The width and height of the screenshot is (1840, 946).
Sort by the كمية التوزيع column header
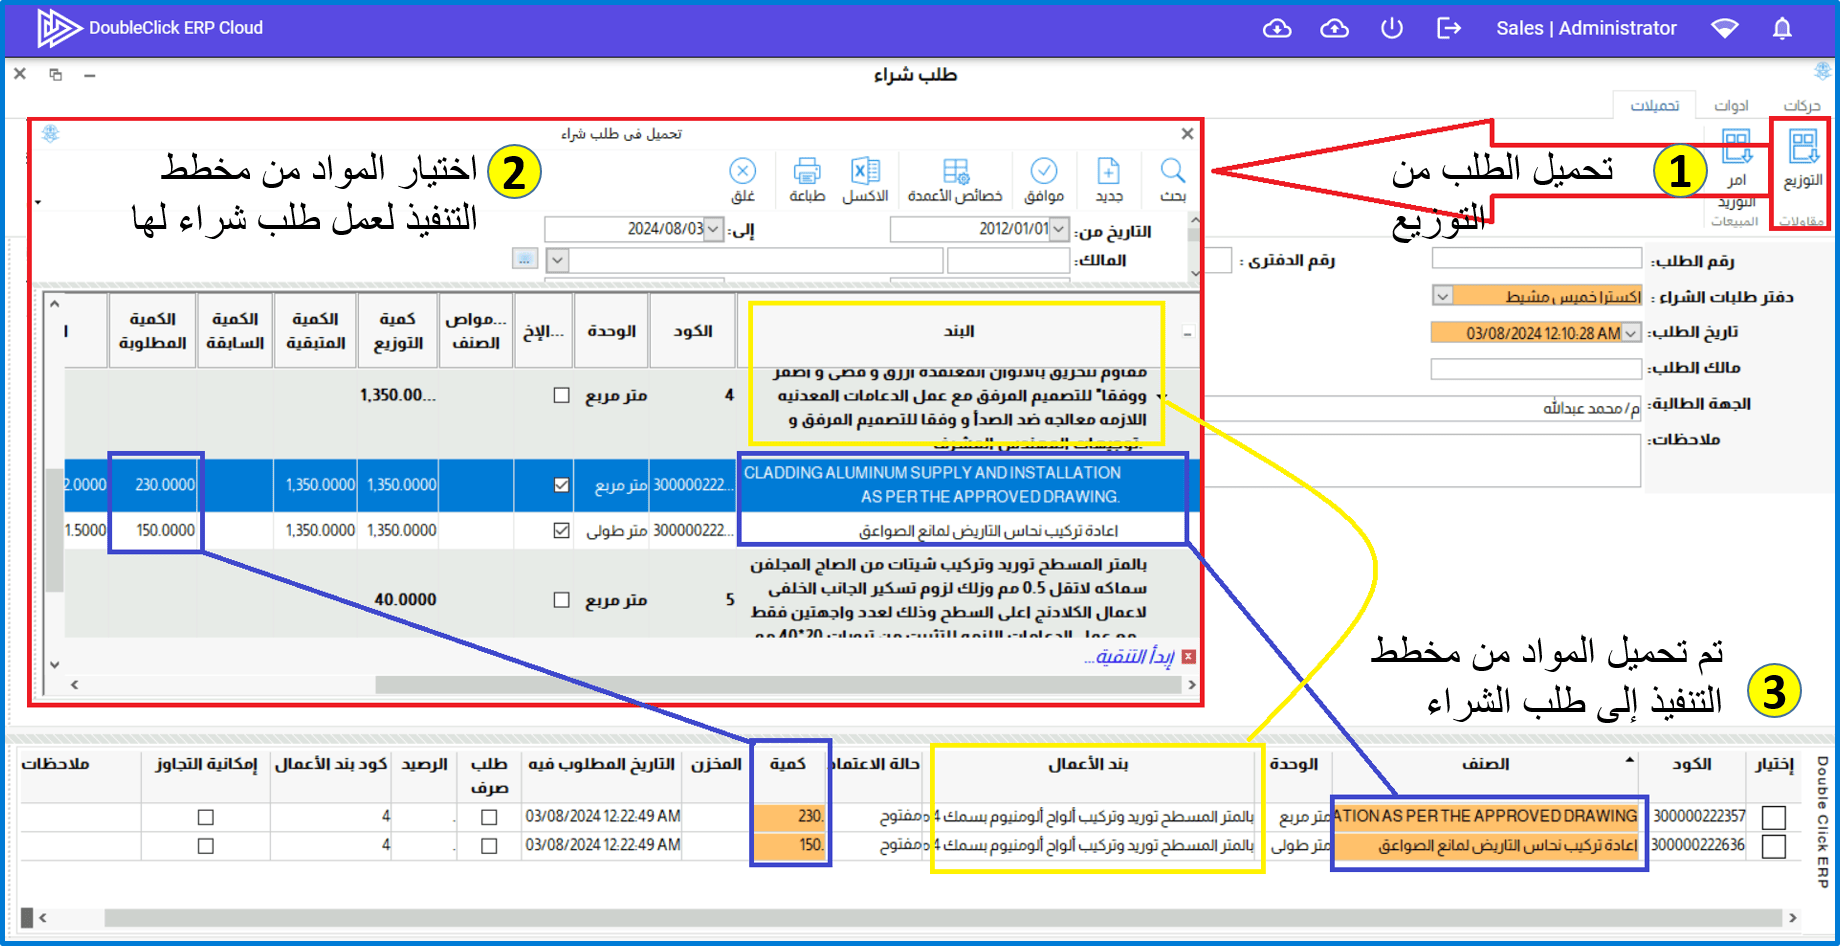pos(398,331)
